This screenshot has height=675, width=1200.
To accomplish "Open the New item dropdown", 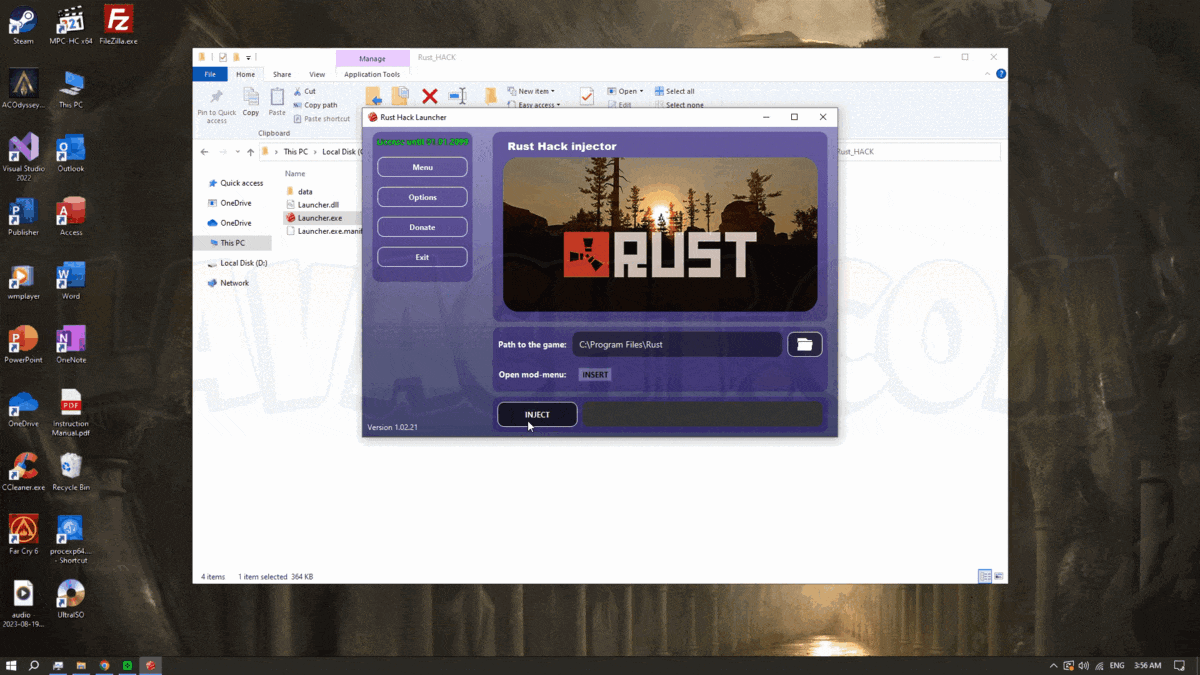I will pos(533,90).
